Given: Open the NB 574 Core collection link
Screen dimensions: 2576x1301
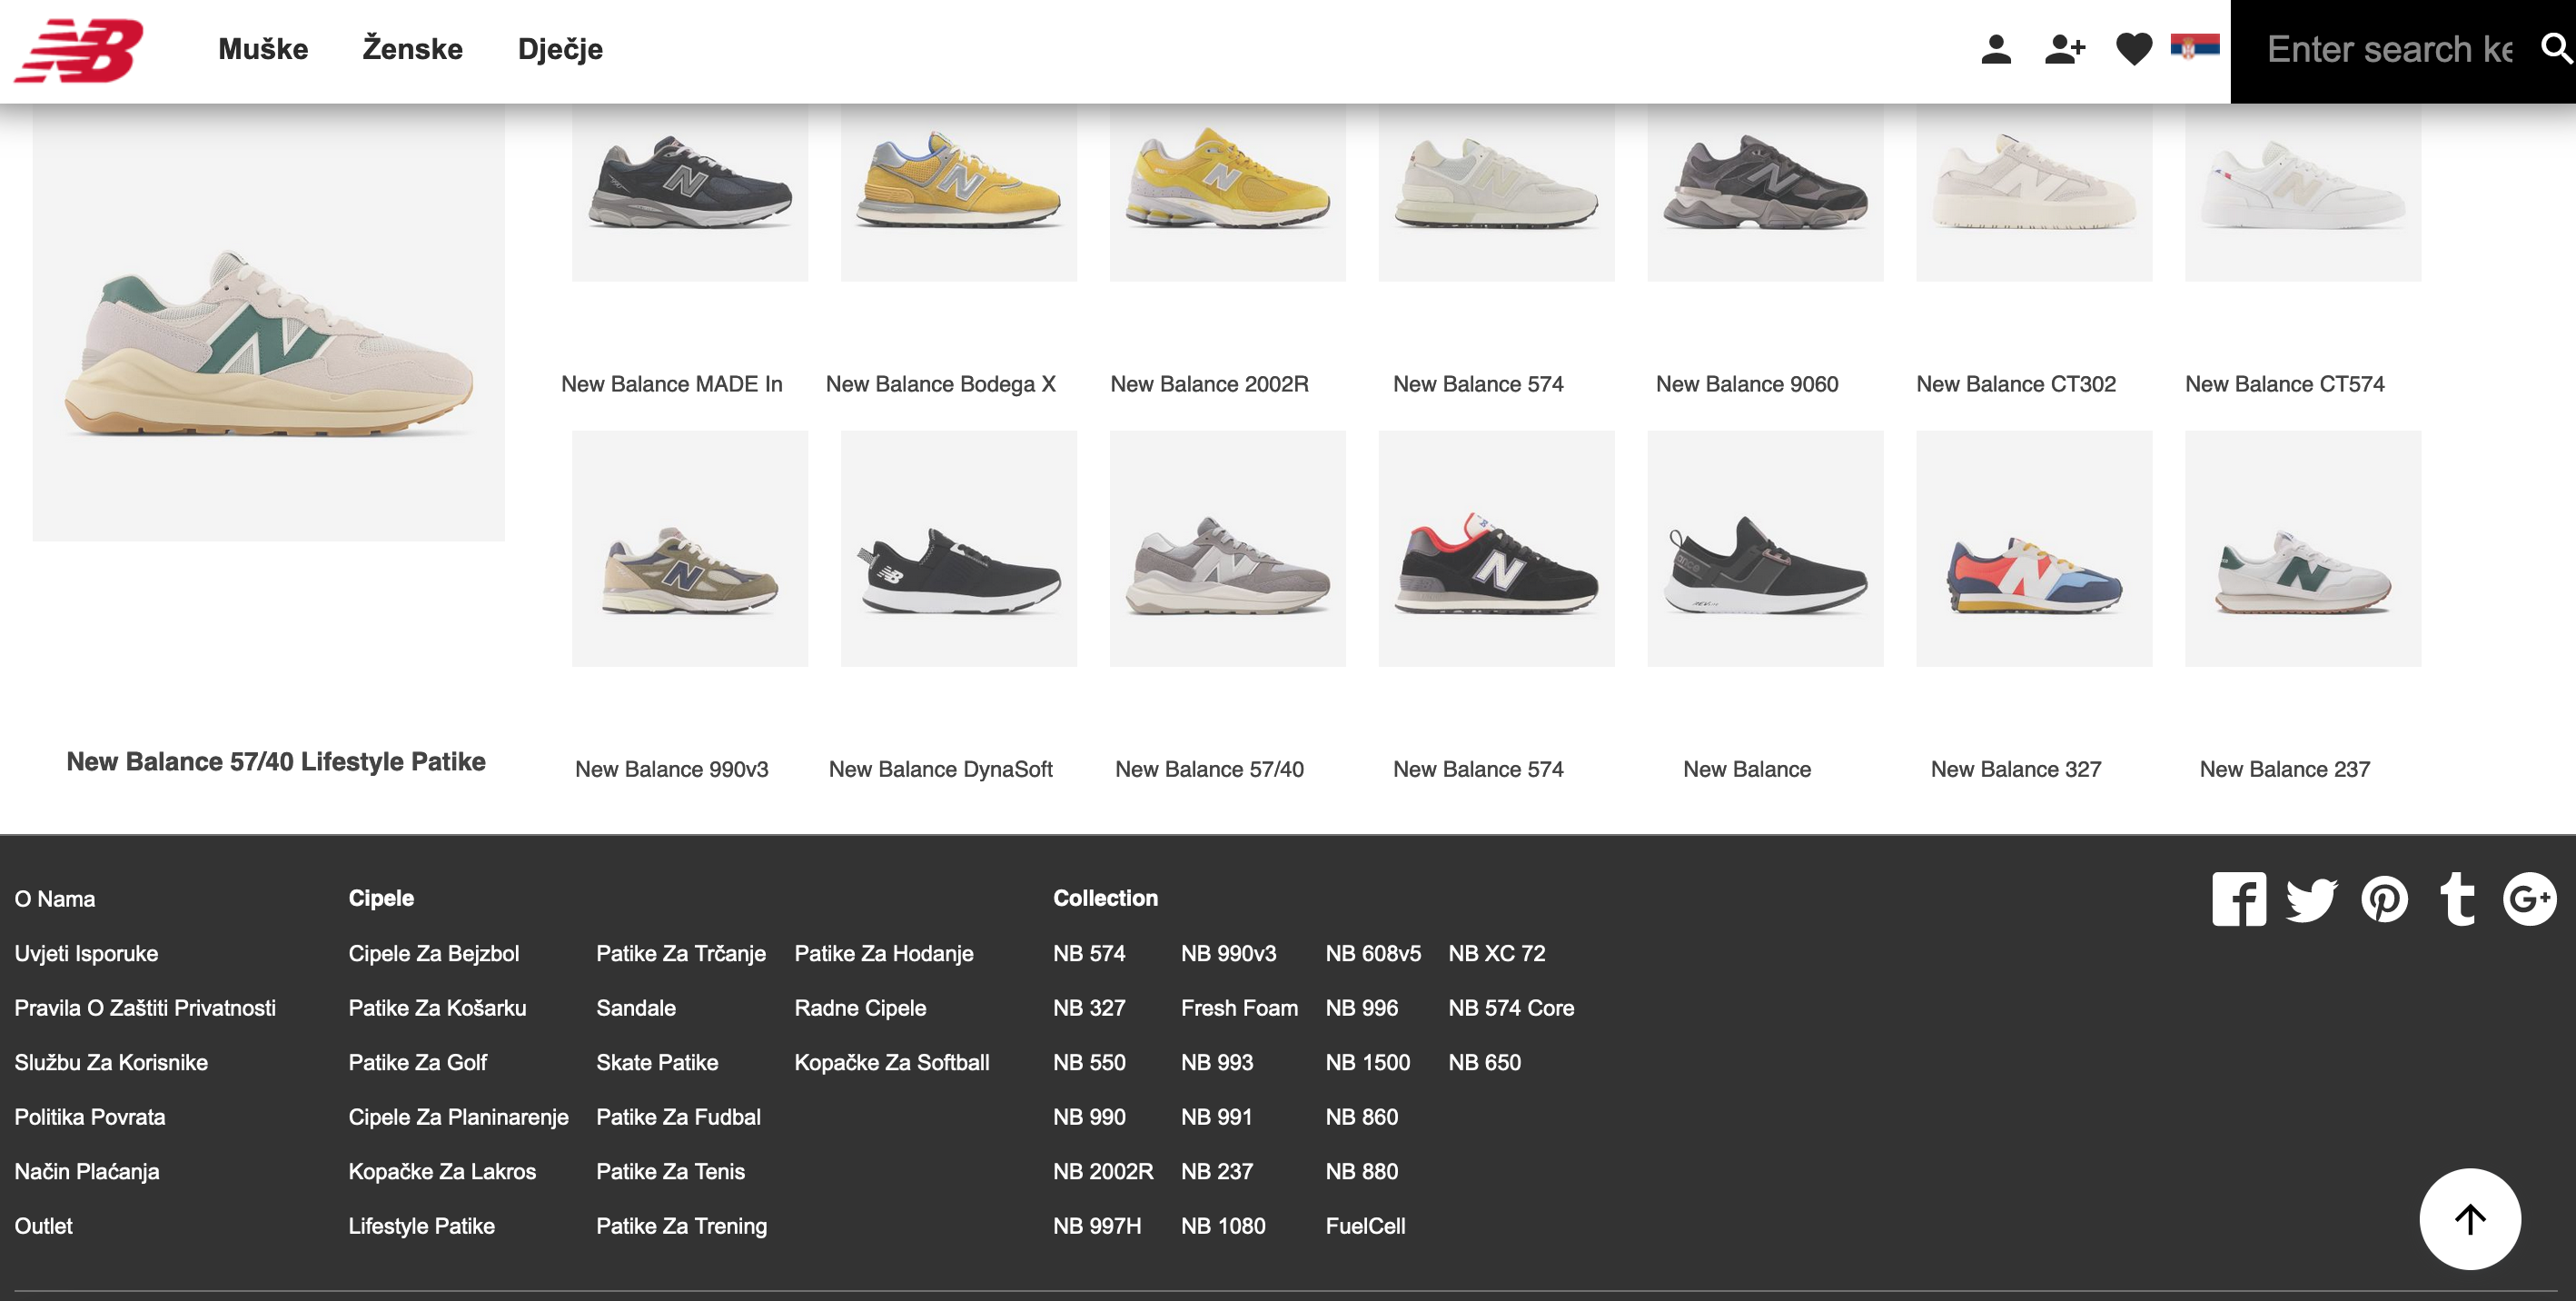Looking at the screenshot, I should [x=1511, y=1008].
